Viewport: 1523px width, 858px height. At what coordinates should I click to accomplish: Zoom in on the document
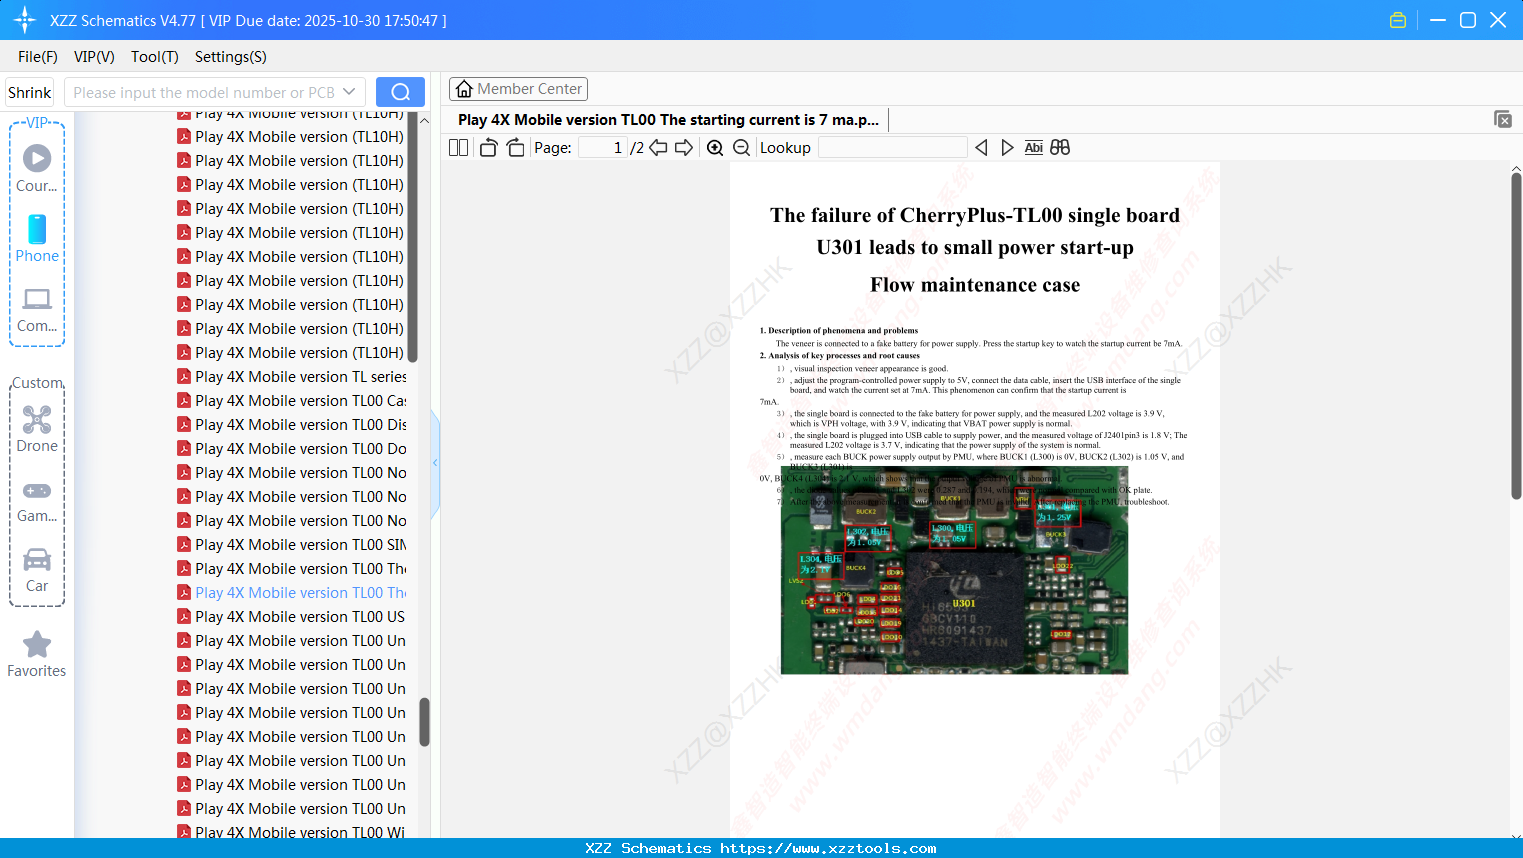tap(715, 148)
